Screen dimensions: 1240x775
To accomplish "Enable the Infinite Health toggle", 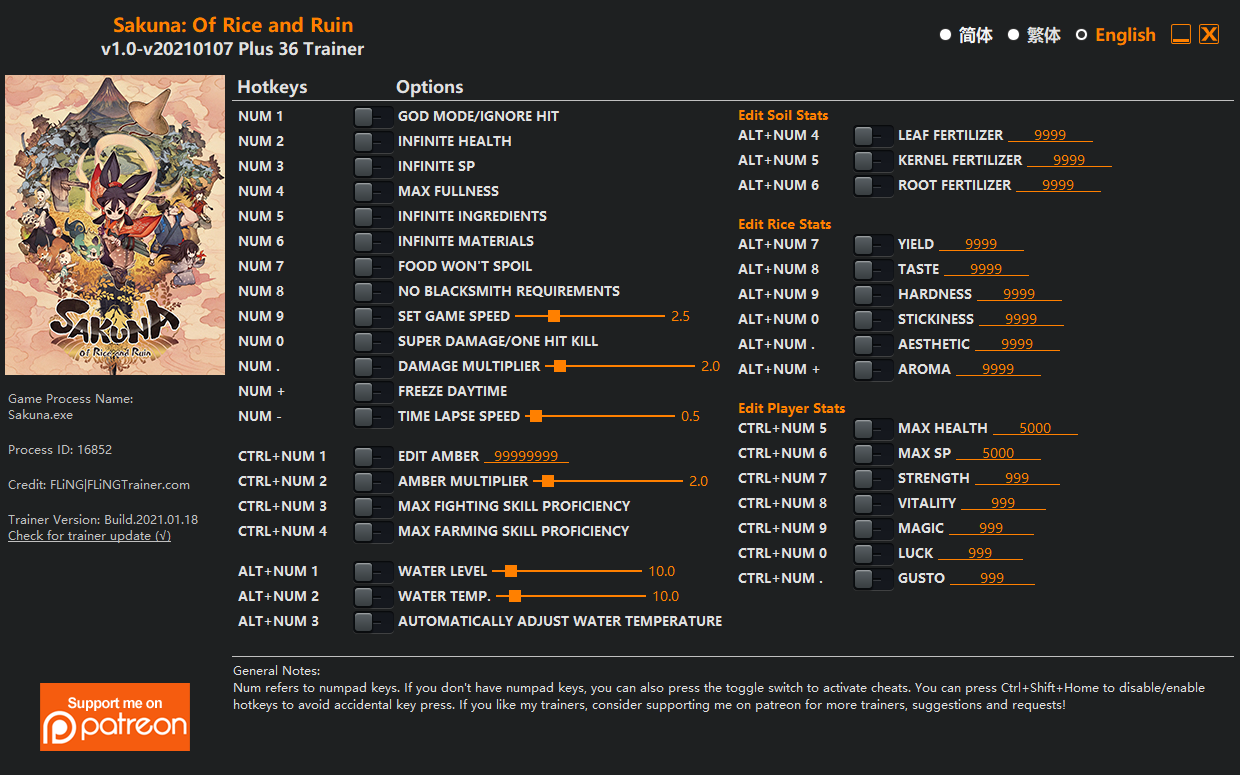I will click(373, 141).
